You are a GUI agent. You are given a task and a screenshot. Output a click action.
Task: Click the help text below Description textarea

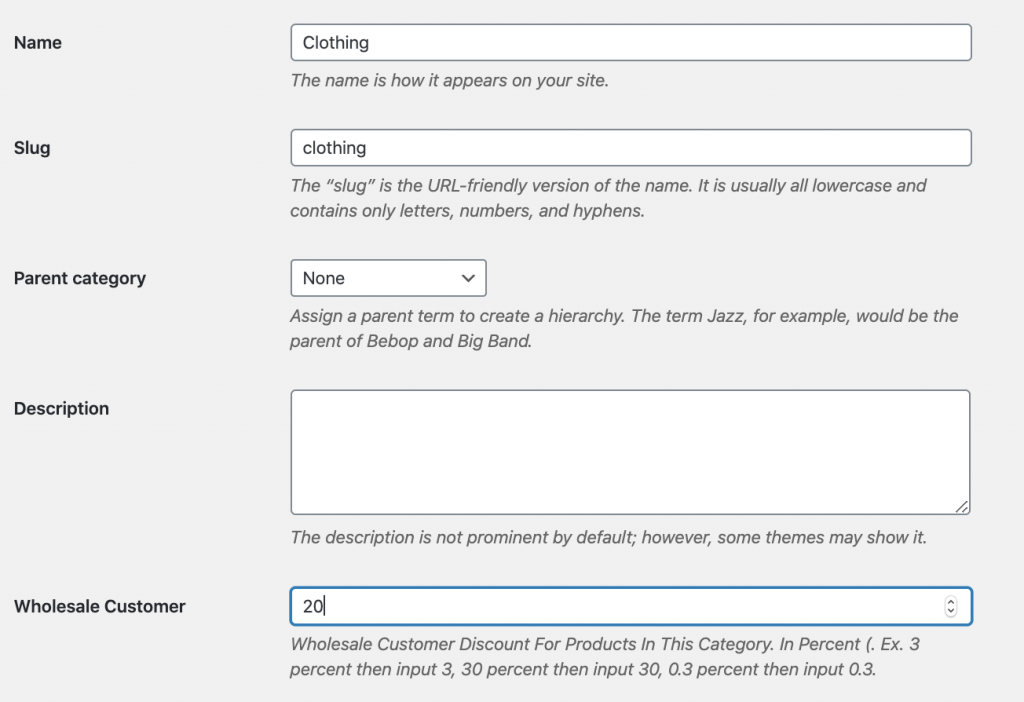[608, 537]
